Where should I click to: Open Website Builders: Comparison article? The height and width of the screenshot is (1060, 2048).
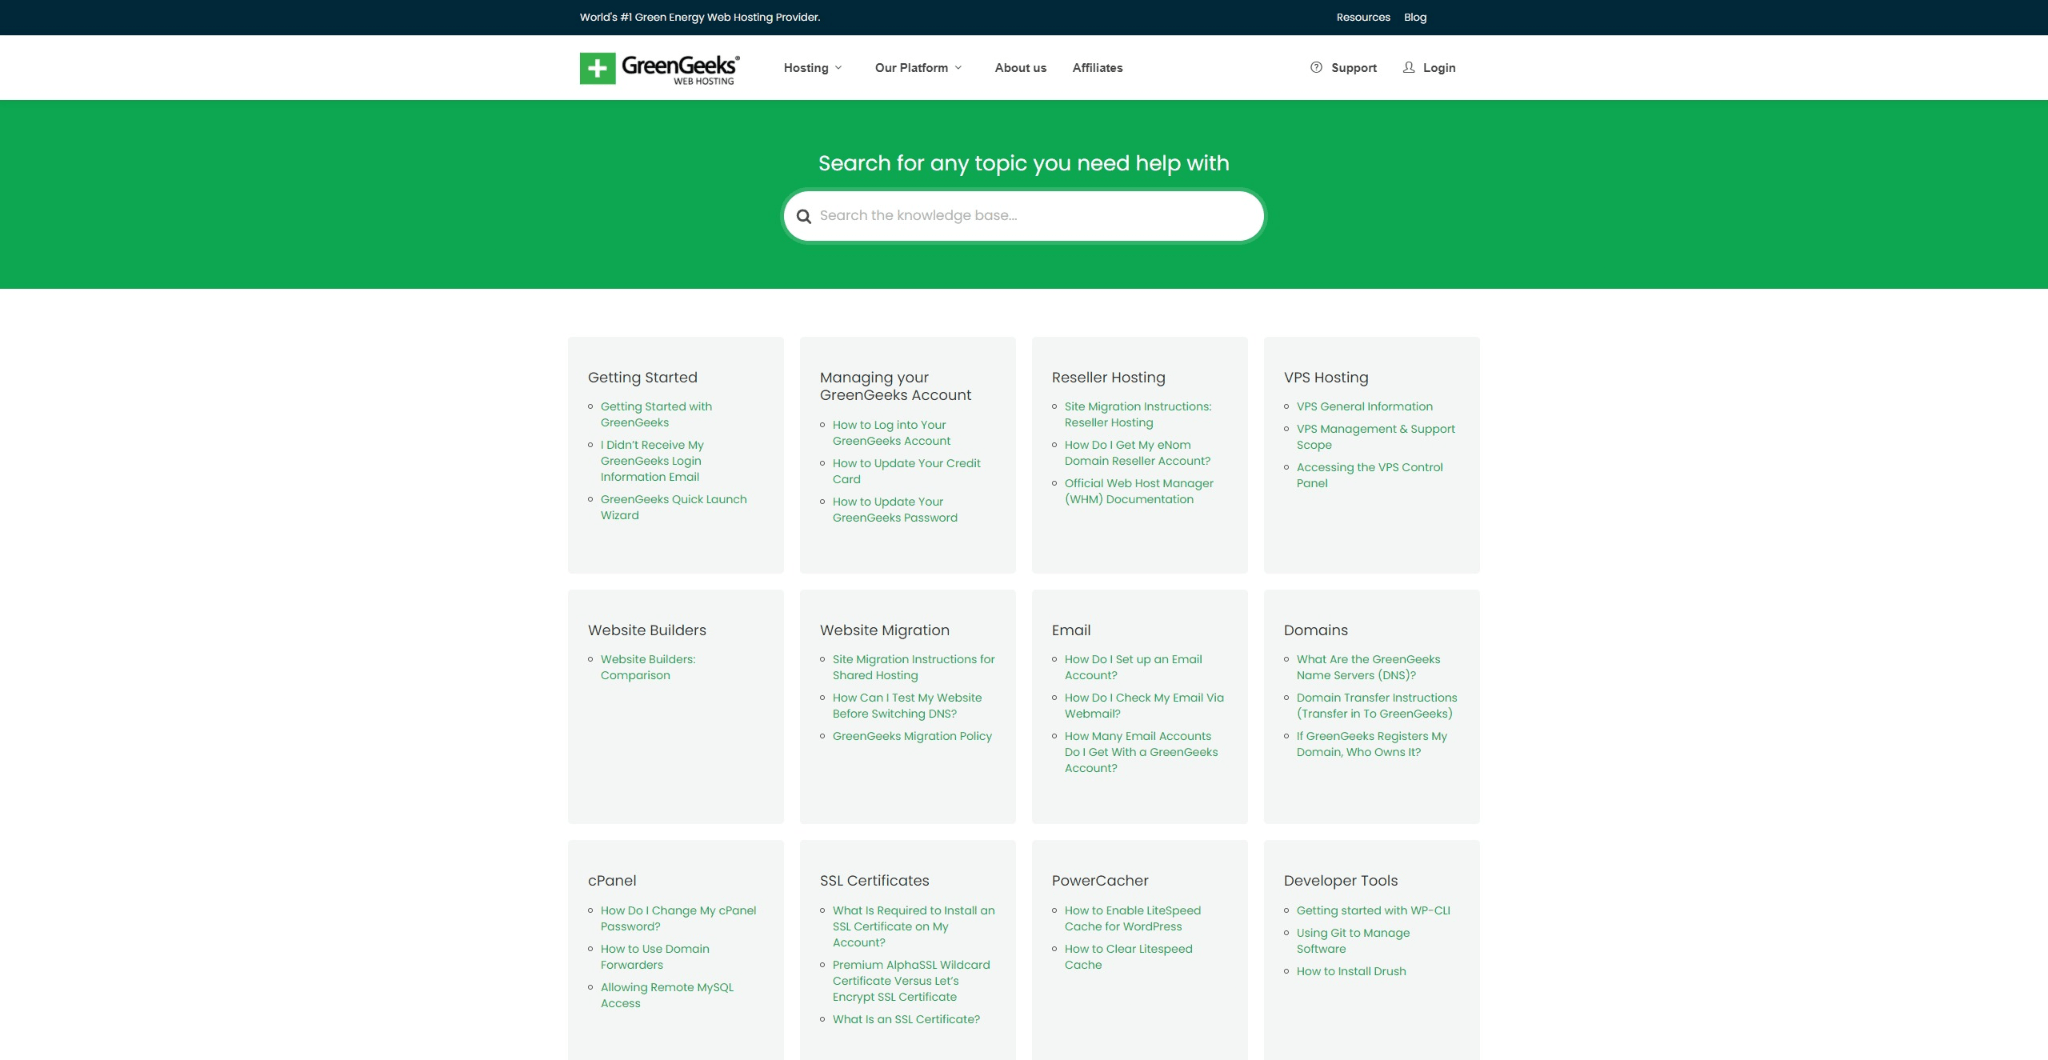click(647, 667)
